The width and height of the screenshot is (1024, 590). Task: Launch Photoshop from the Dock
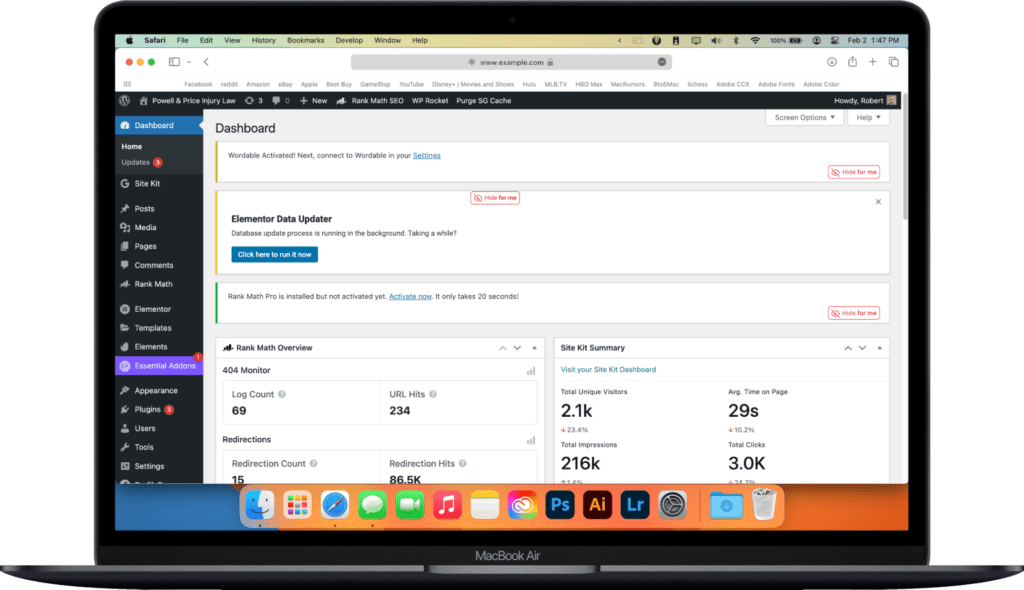[560, 505]
